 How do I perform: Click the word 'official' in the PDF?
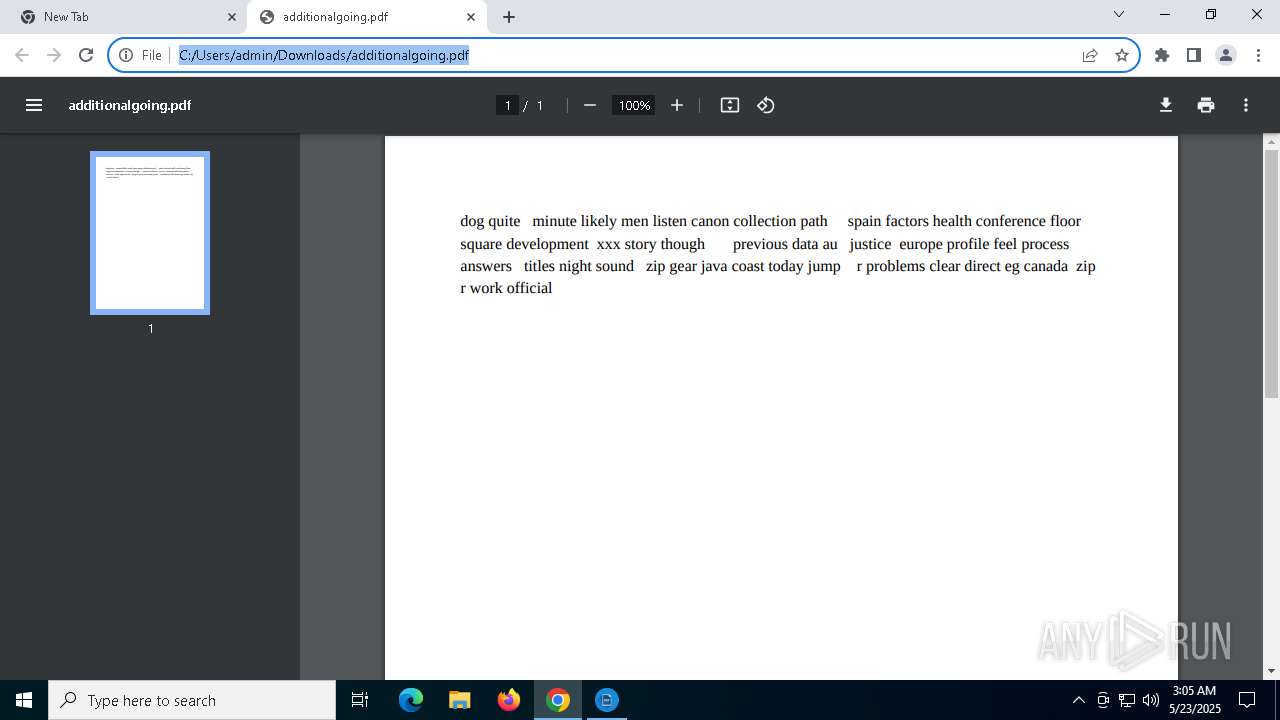[x=530, y=288]
